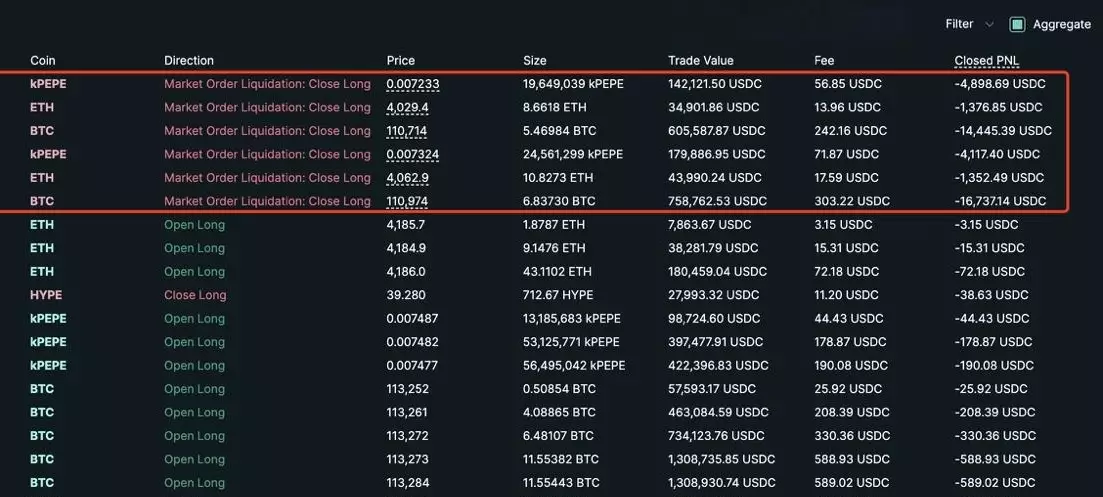The image size is (1103, 497).
Task: Sort by the Price column header
Action: [x=400, y=61]
